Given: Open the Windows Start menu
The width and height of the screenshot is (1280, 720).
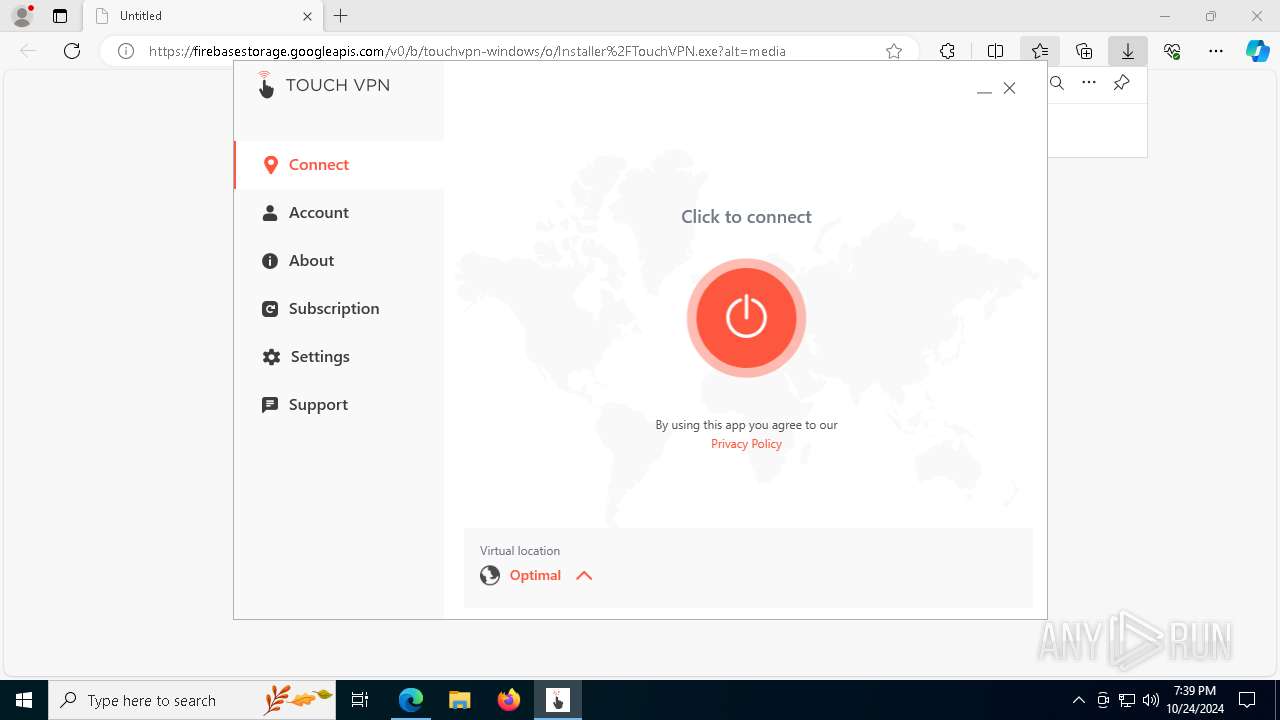Looking at the screenshot, I should pos(24,700).
